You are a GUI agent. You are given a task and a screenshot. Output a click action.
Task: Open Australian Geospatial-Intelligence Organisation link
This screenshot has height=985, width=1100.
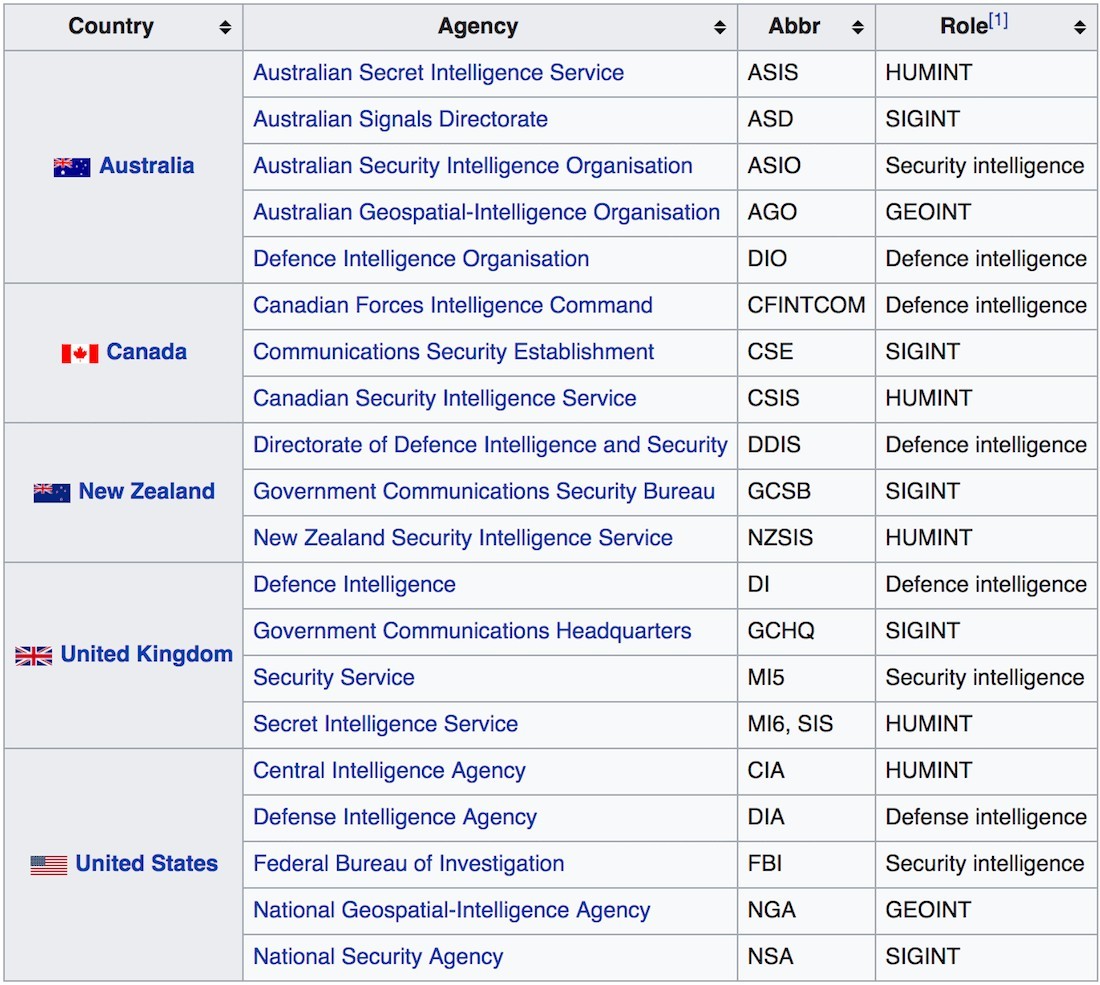pyautogui.click(x=486, y=212)
